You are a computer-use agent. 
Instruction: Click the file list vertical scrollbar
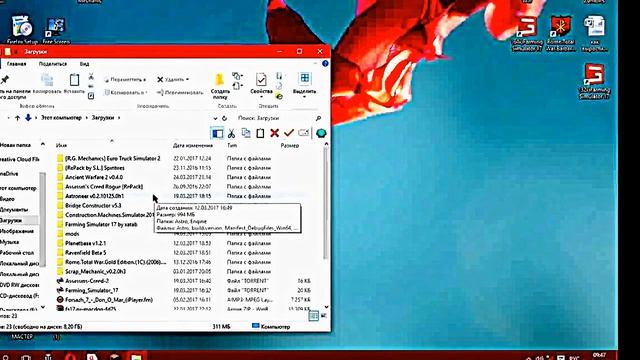click(326, 203)
